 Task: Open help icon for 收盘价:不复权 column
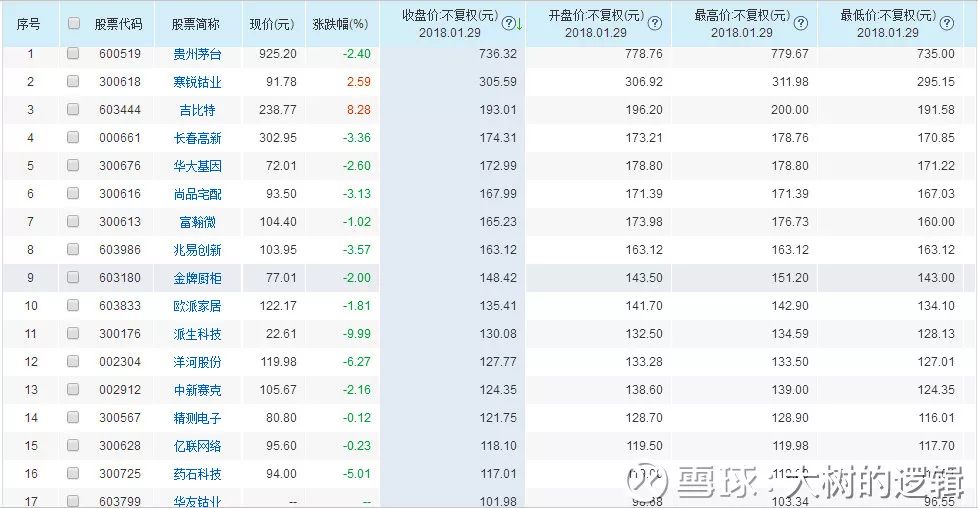(x=509, y=24)
